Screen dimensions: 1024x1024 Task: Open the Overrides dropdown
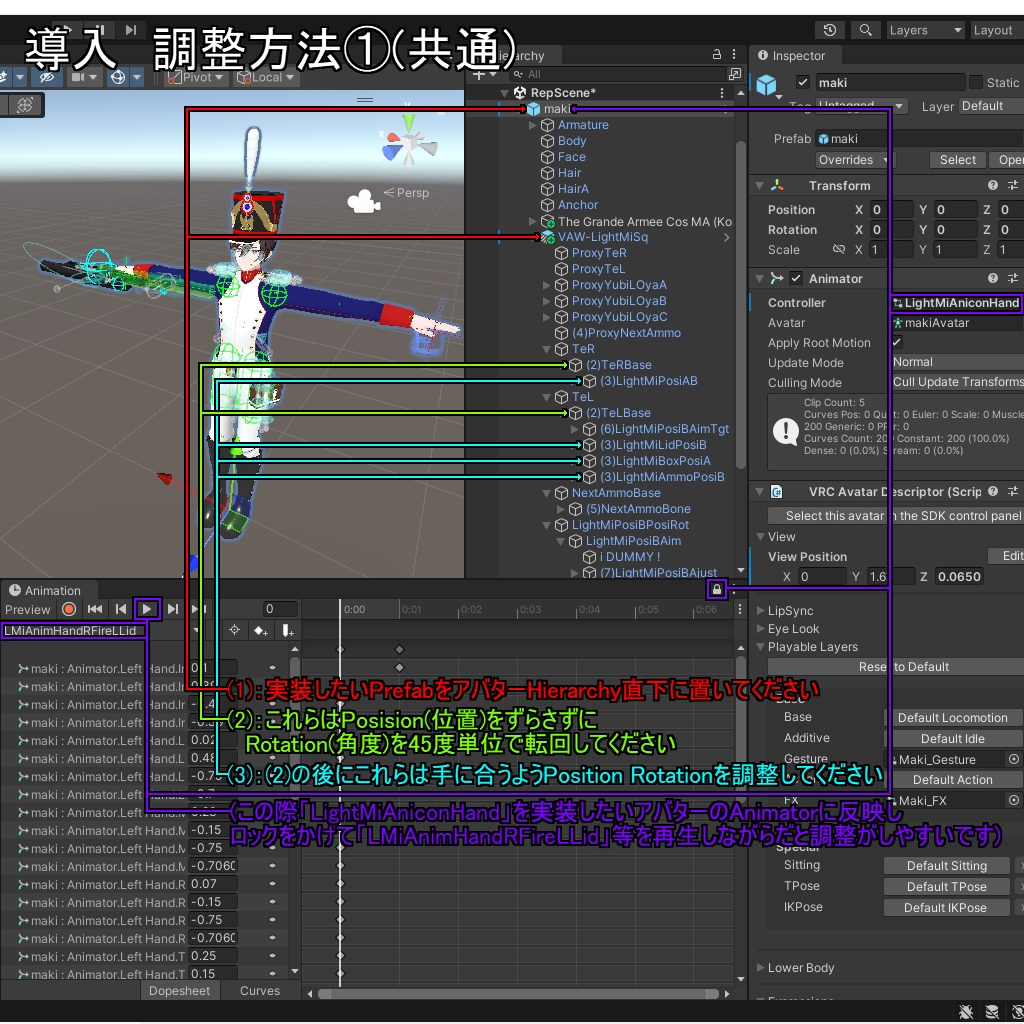854,160
